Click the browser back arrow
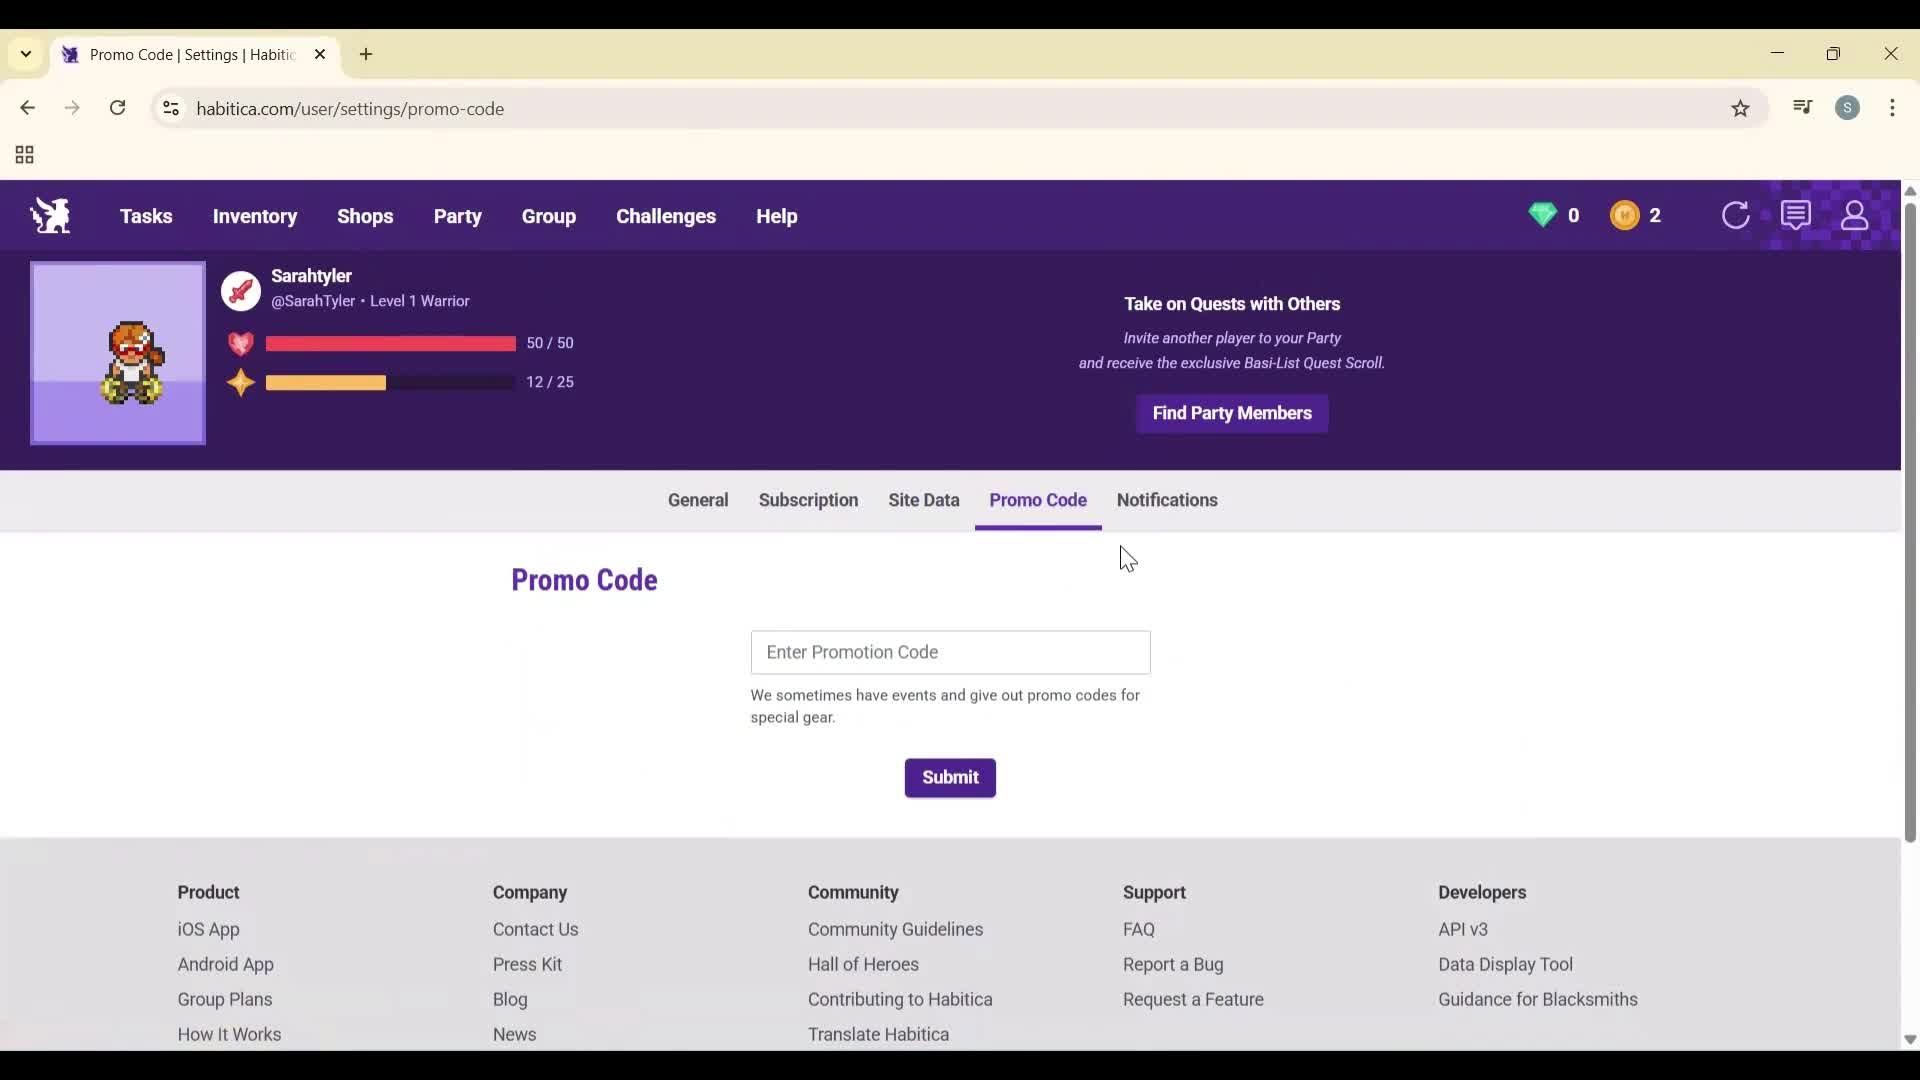 pyautogui.click(x=26, y=108)
